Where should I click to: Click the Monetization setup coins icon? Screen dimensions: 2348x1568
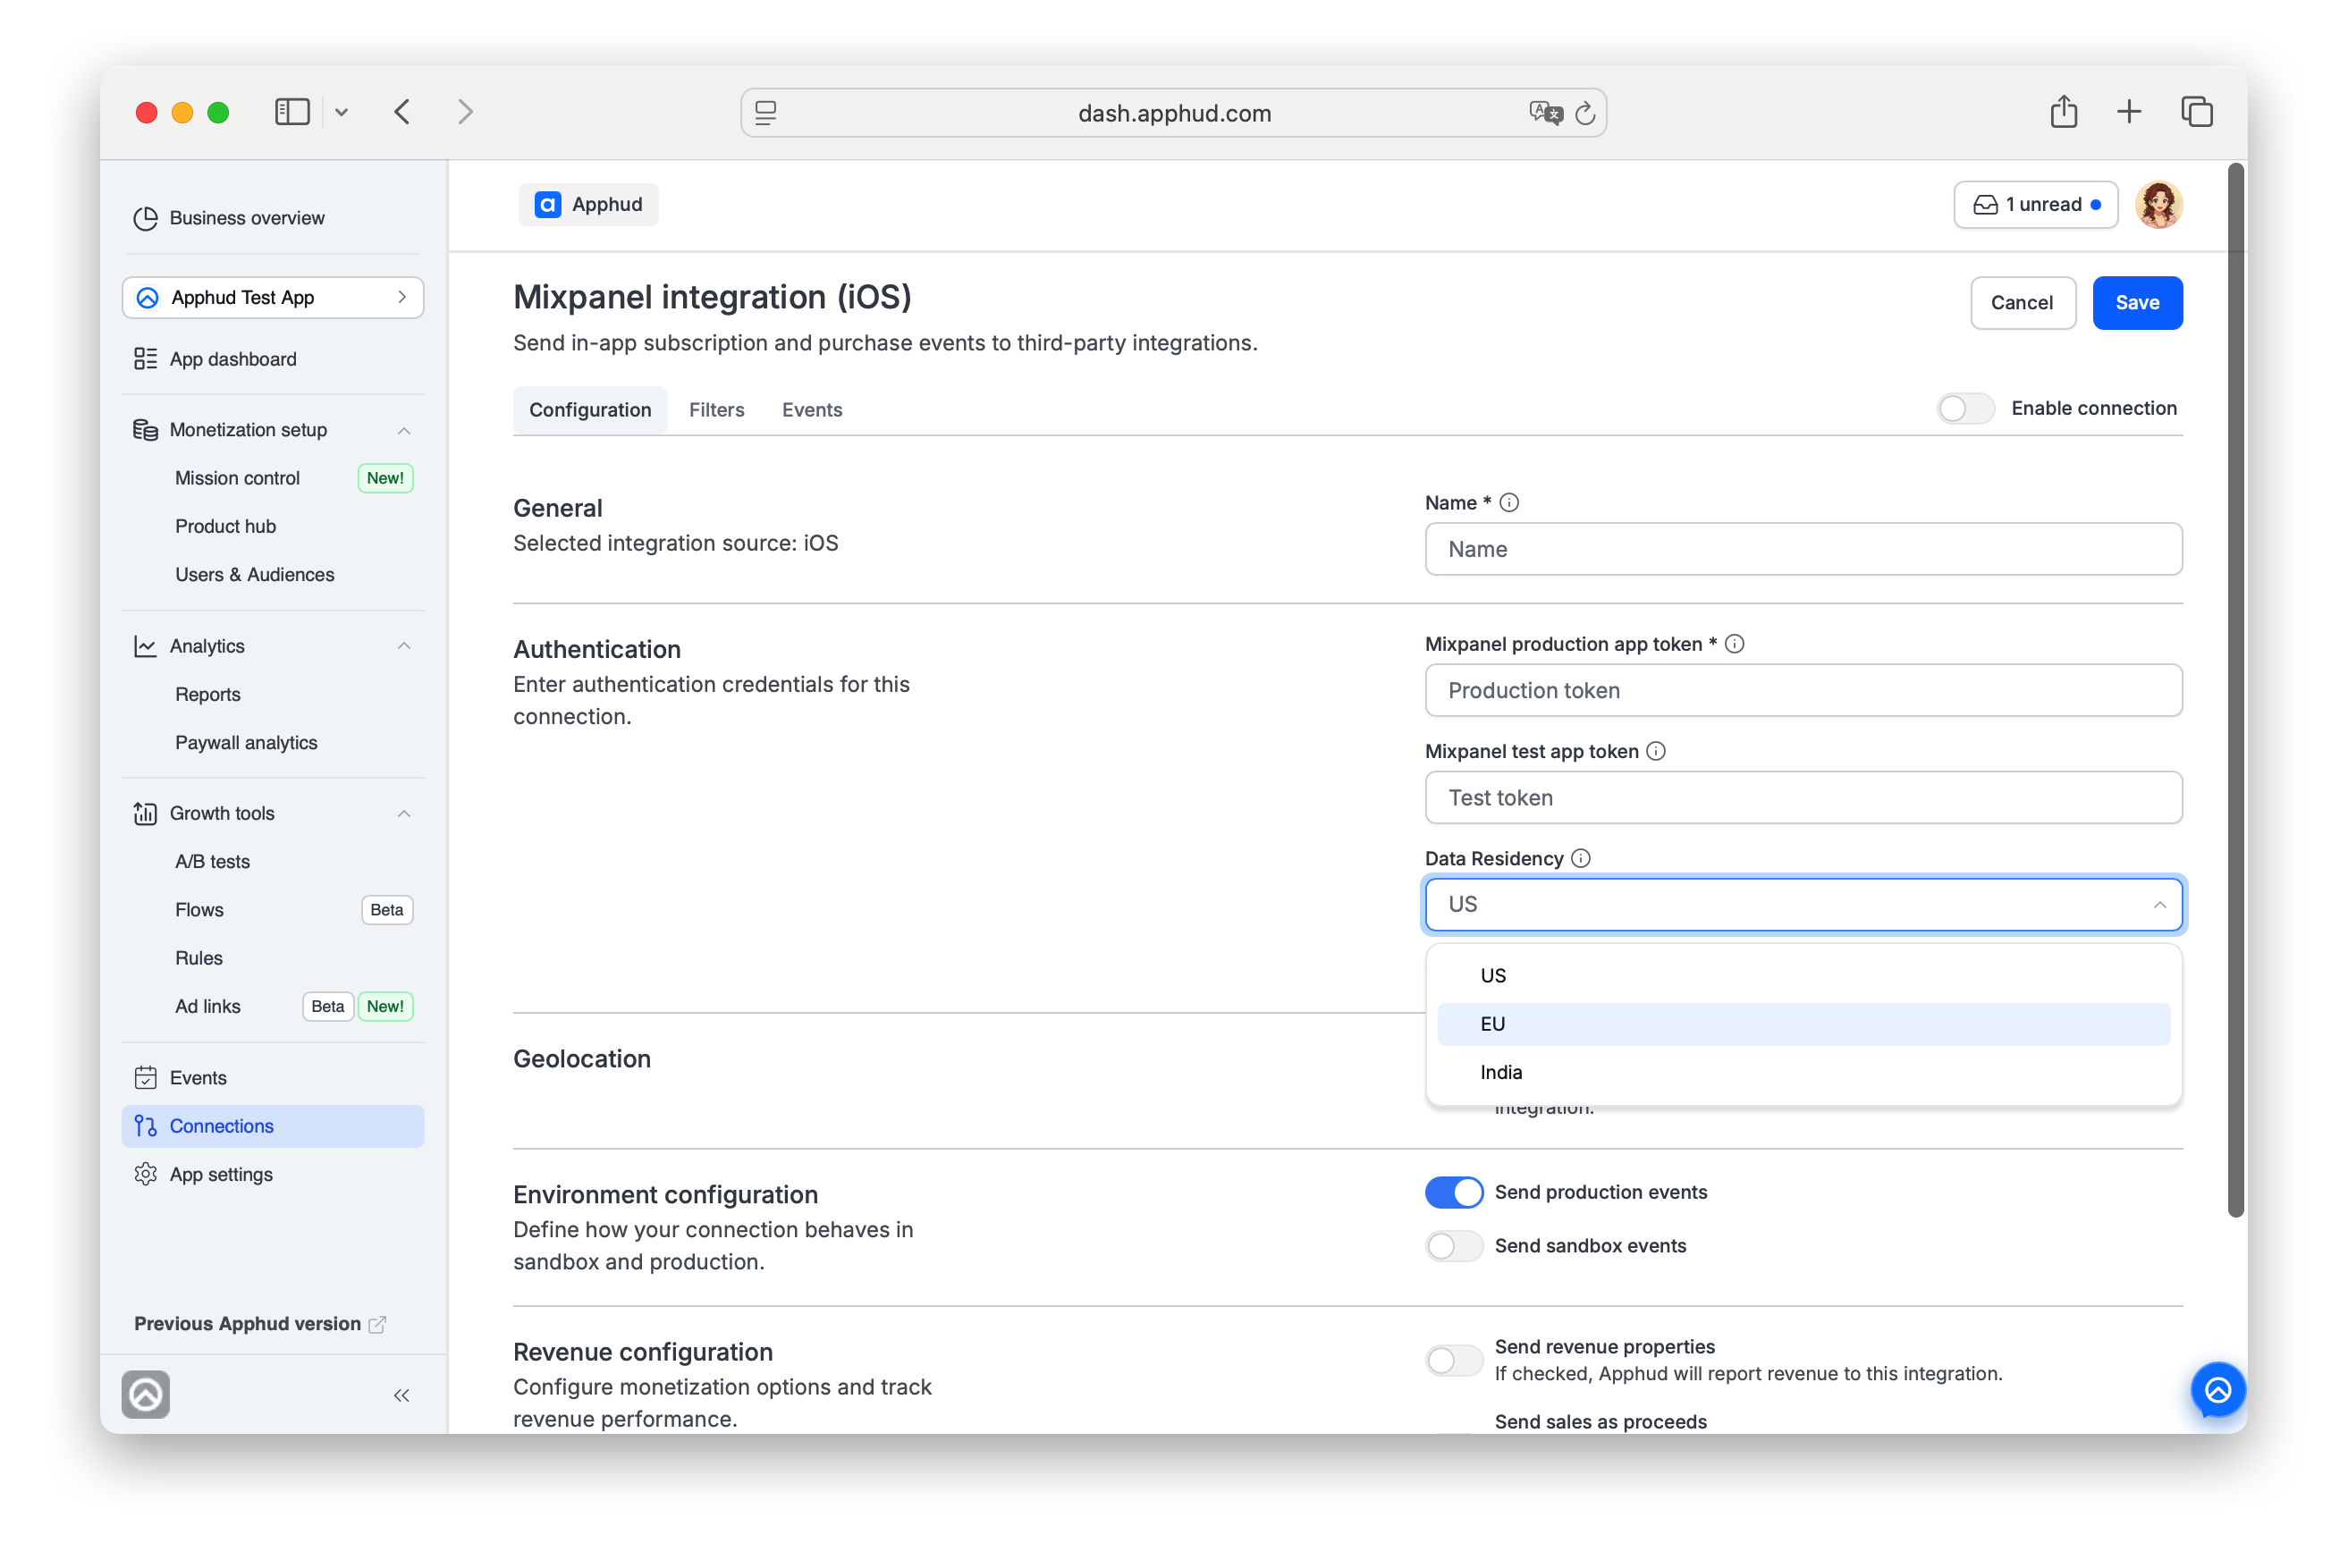point(145,430)
